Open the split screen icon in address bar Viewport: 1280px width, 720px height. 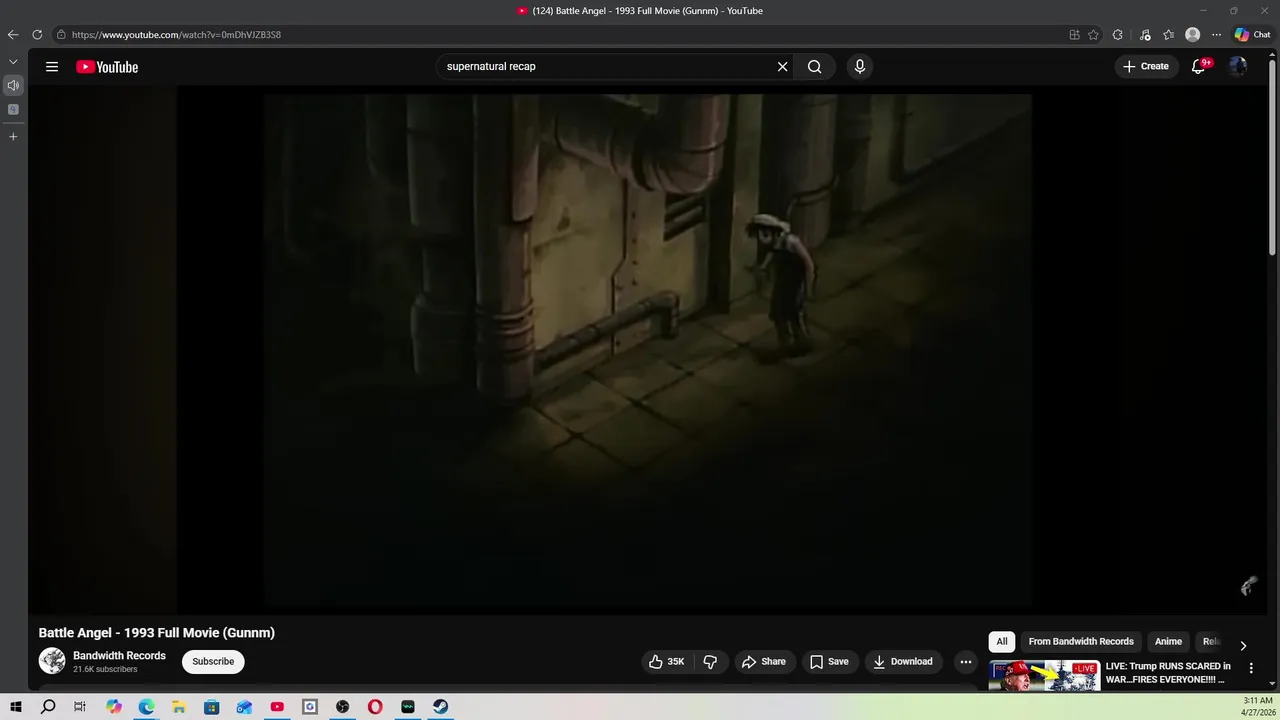point(1075,35)
